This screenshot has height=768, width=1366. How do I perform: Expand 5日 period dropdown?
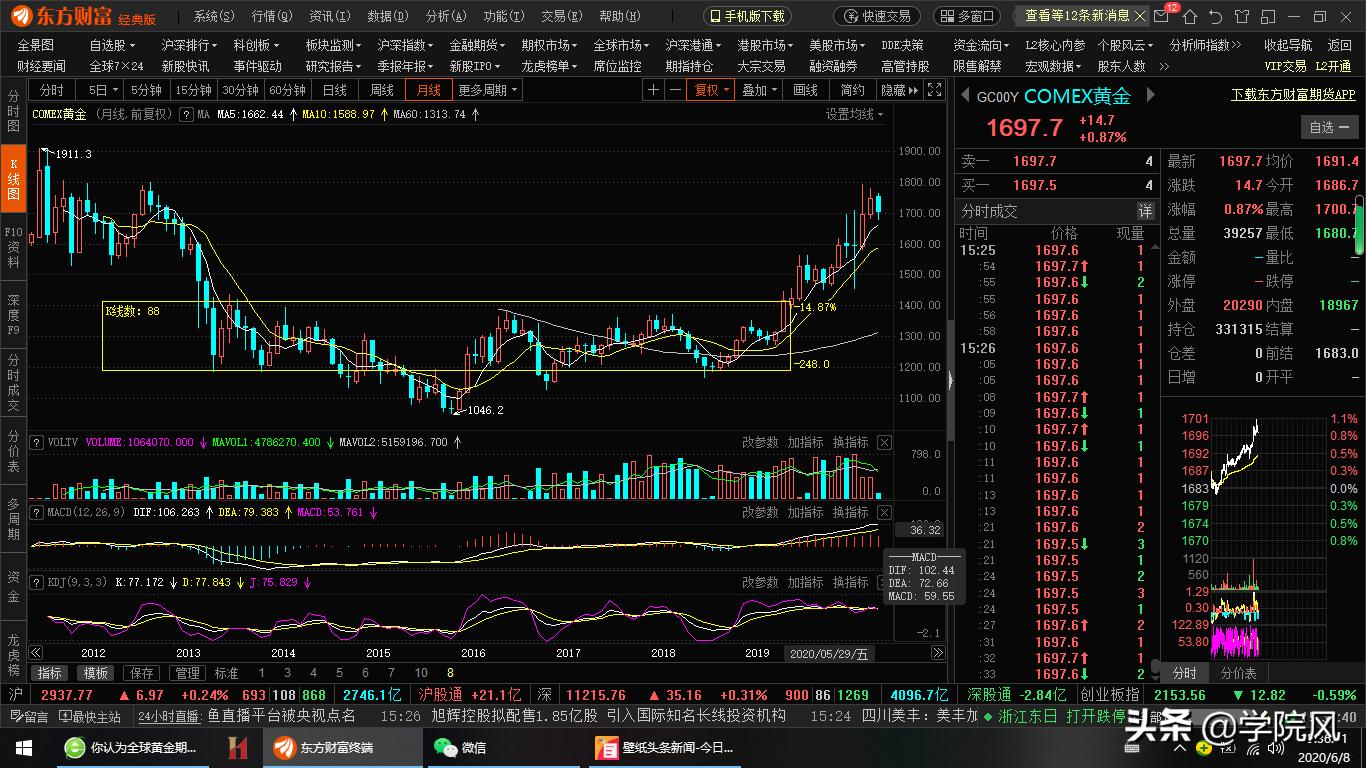click(x=102, y=90)
